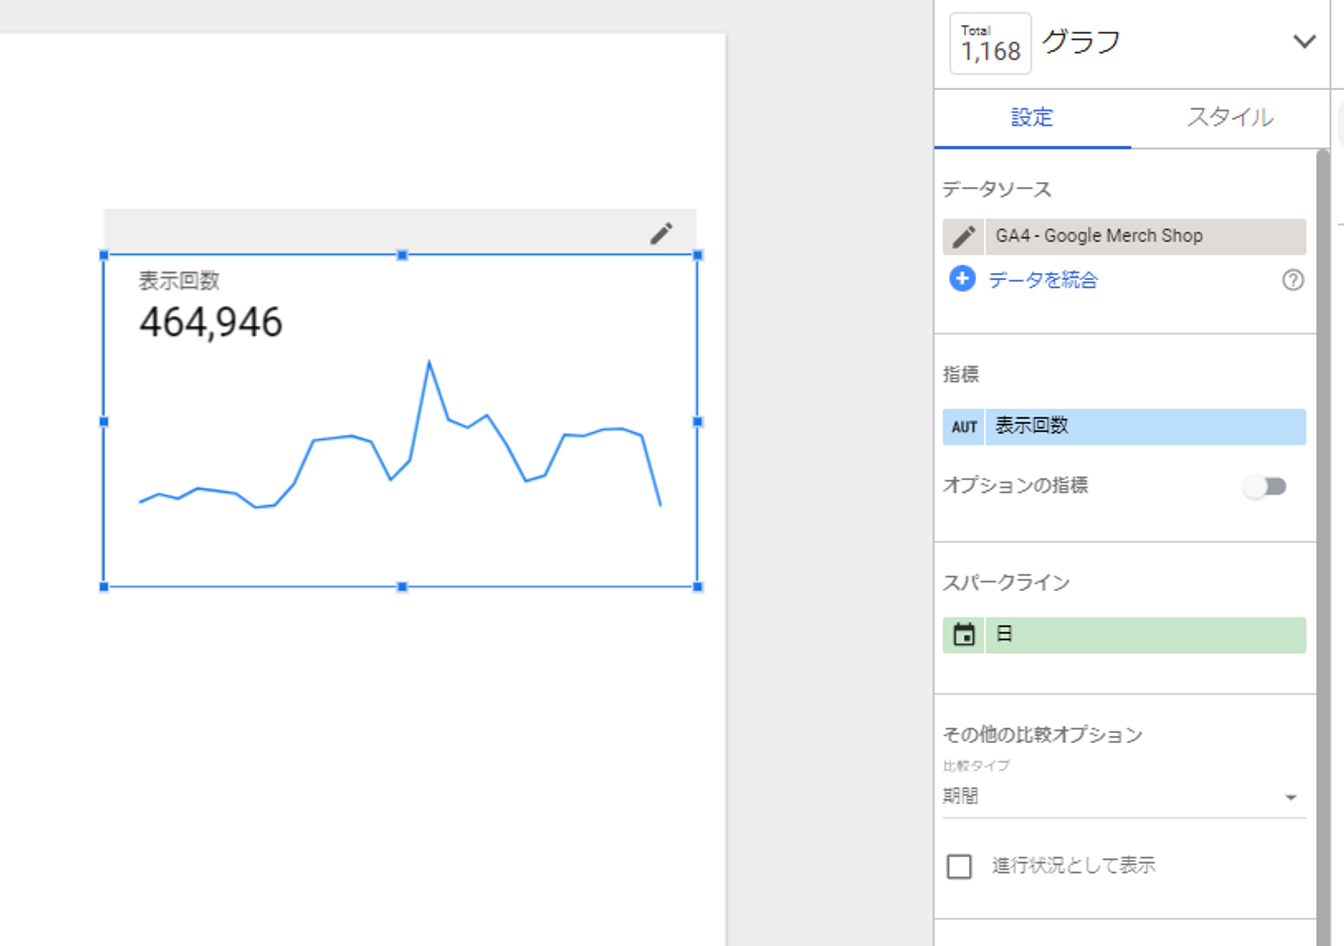Click the 表示回数 metric chip
1344x946 pixels.
[x=1145, y=427]
